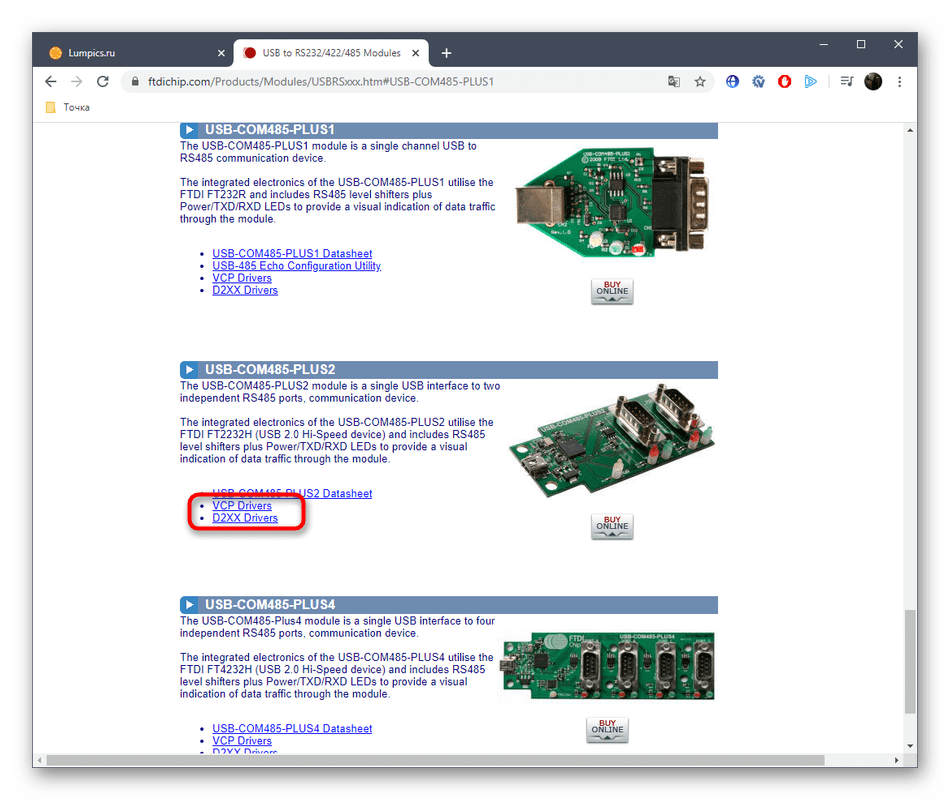Bookmark this page with the star icon
This screenshot has height=800, width=950.
(700, 81)
